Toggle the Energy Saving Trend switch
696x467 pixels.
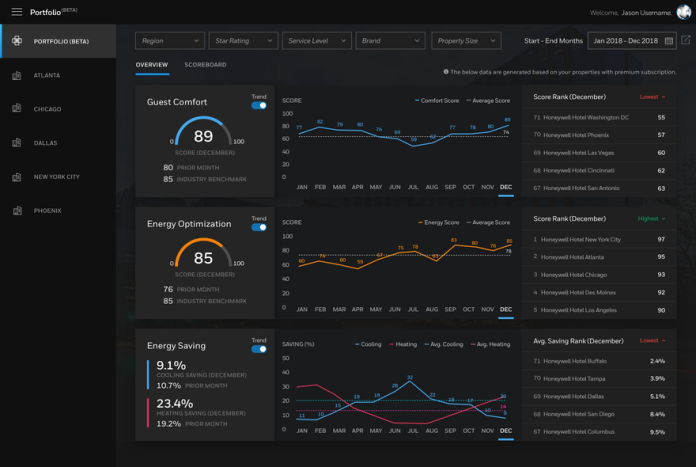(x=259, y=349)
